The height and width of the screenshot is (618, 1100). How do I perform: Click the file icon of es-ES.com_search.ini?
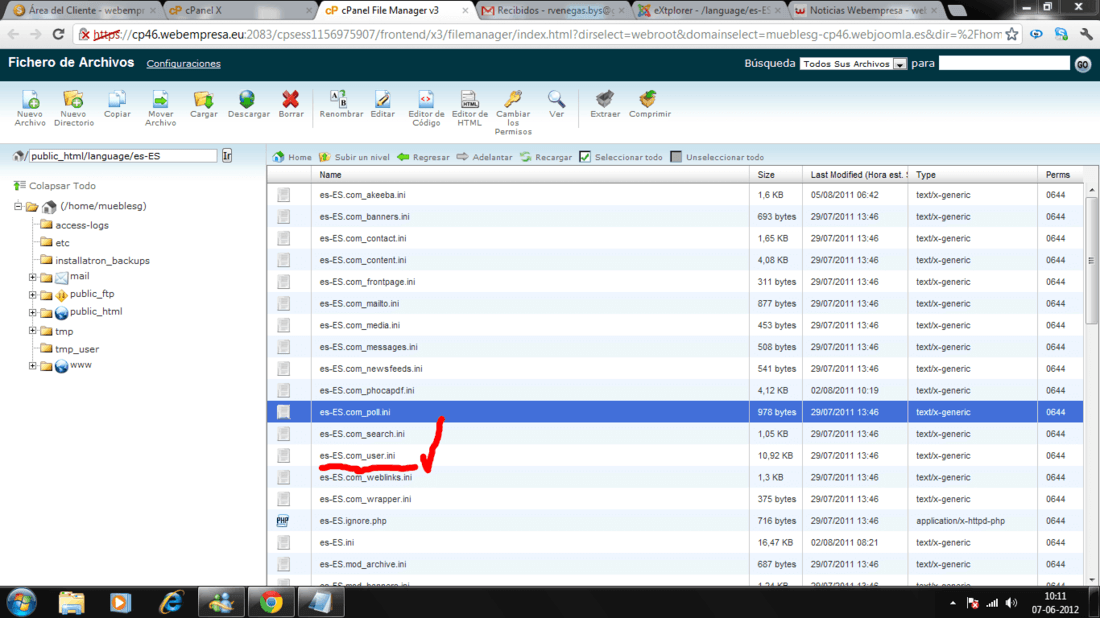(x=283, y=434)
